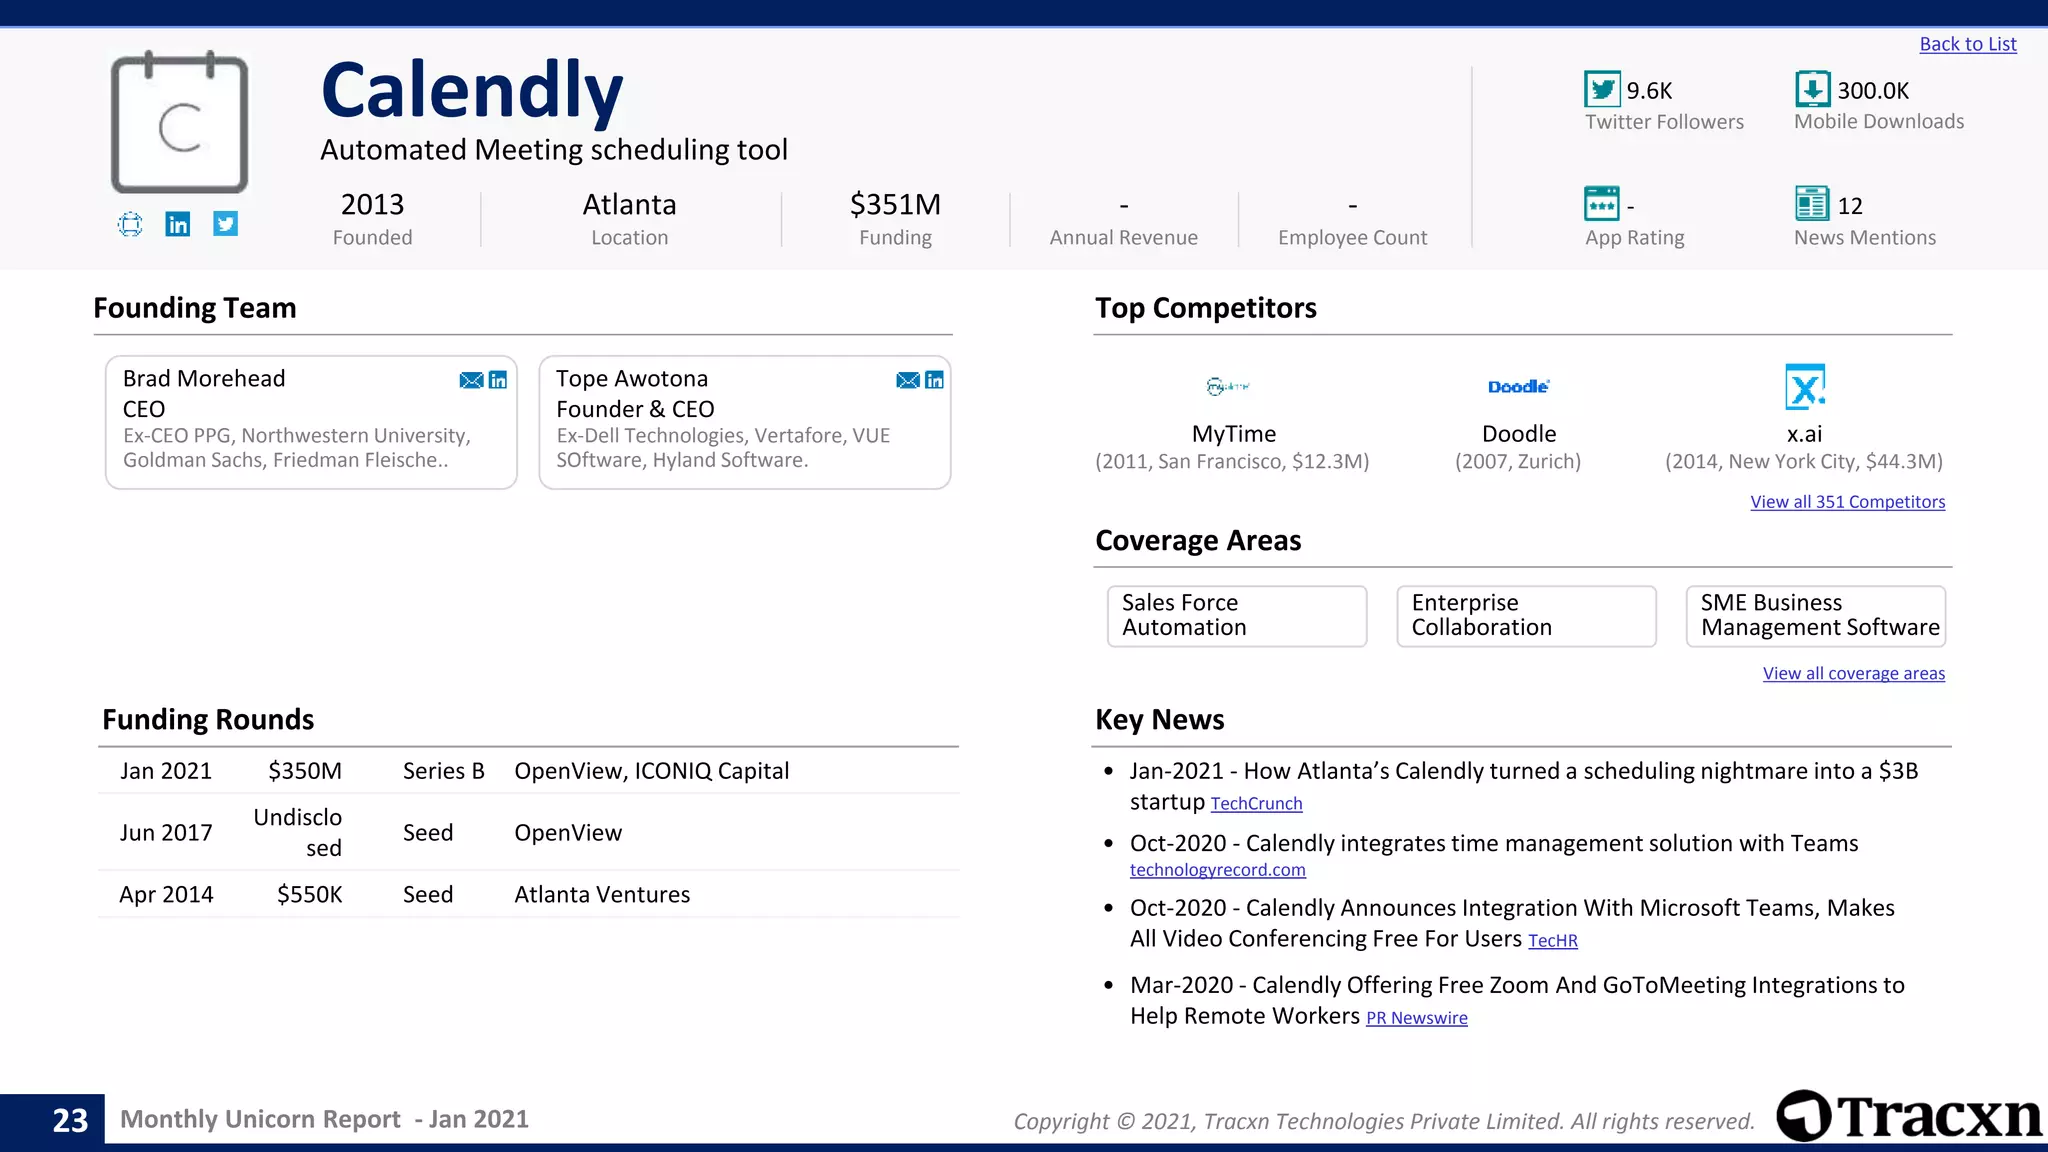The image size is (2048, 1152).
Task: Click MyTime competitor name
Action: [1234, 434]
